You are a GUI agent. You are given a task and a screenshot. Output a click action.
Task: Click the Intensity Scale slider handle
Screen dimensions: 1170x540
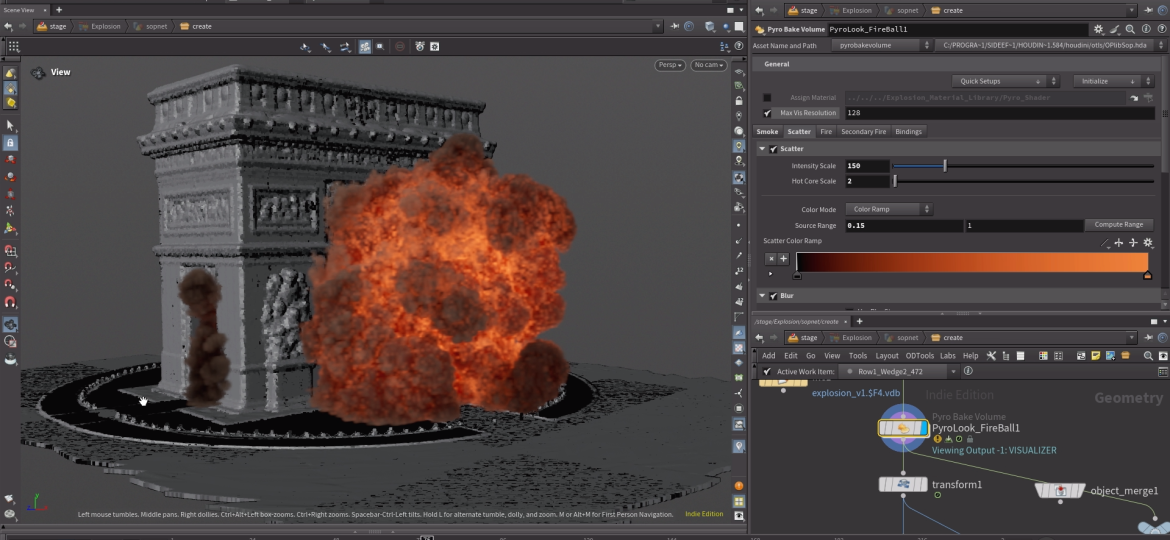945,166
